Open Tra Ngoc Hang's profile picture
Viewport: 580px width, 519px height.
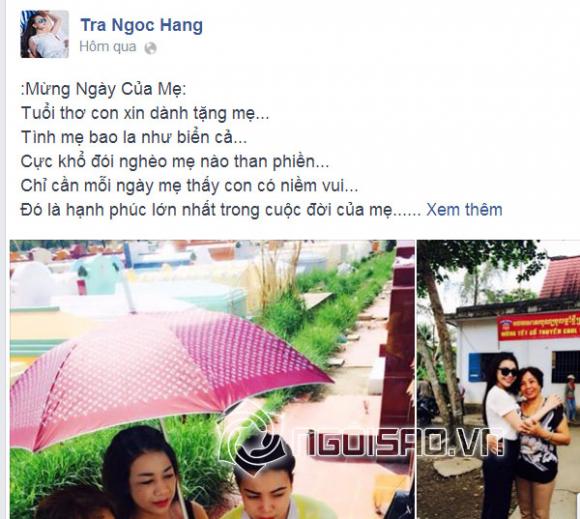click(44, 34)
